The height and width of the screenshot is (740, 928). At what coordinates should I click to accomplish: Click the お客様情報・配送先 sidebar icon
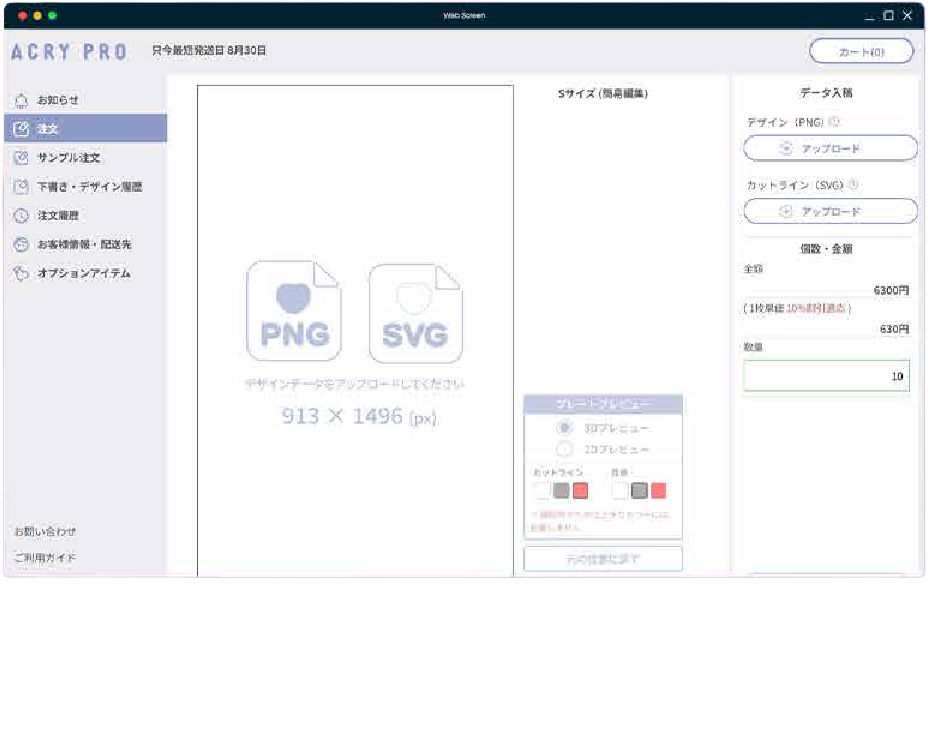(21, 244)
